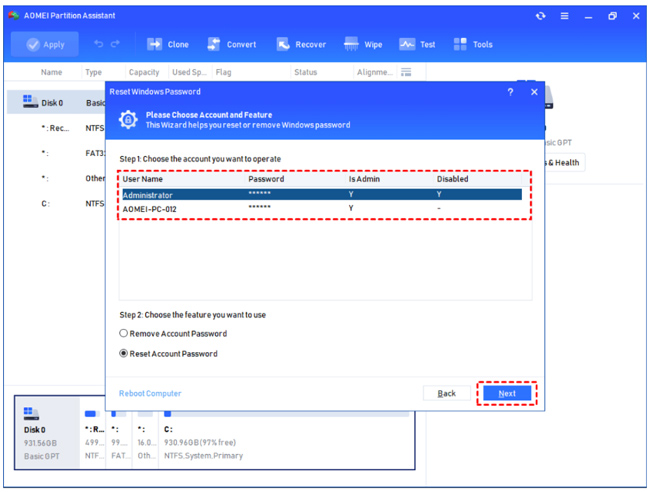Select Remove Account Password option
650x492 pixels.
124,334
